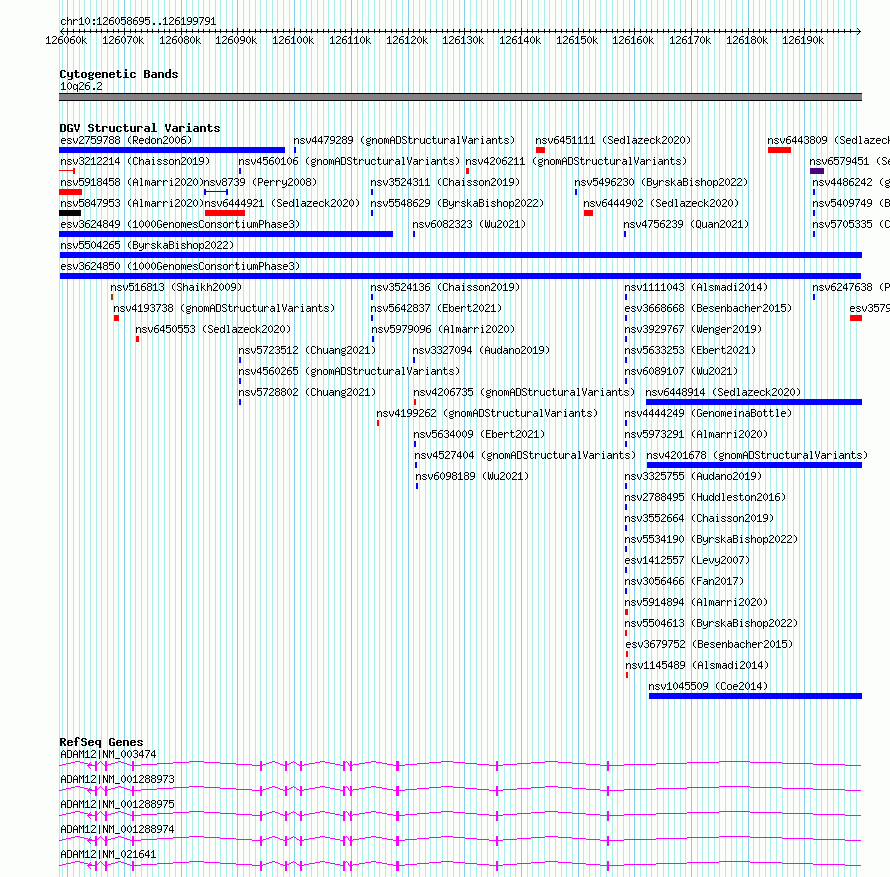Click nsv3325755 (Audano2019) label

[x=693, y=476]
